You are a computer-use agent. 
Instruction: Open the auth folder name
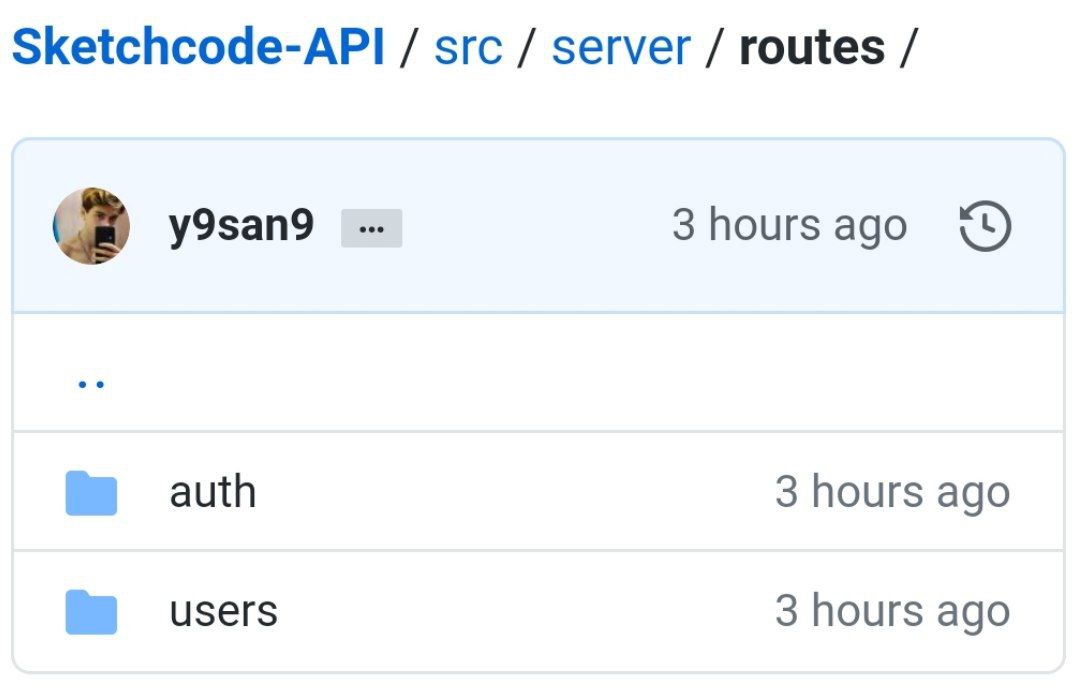[x=213, y=492]
